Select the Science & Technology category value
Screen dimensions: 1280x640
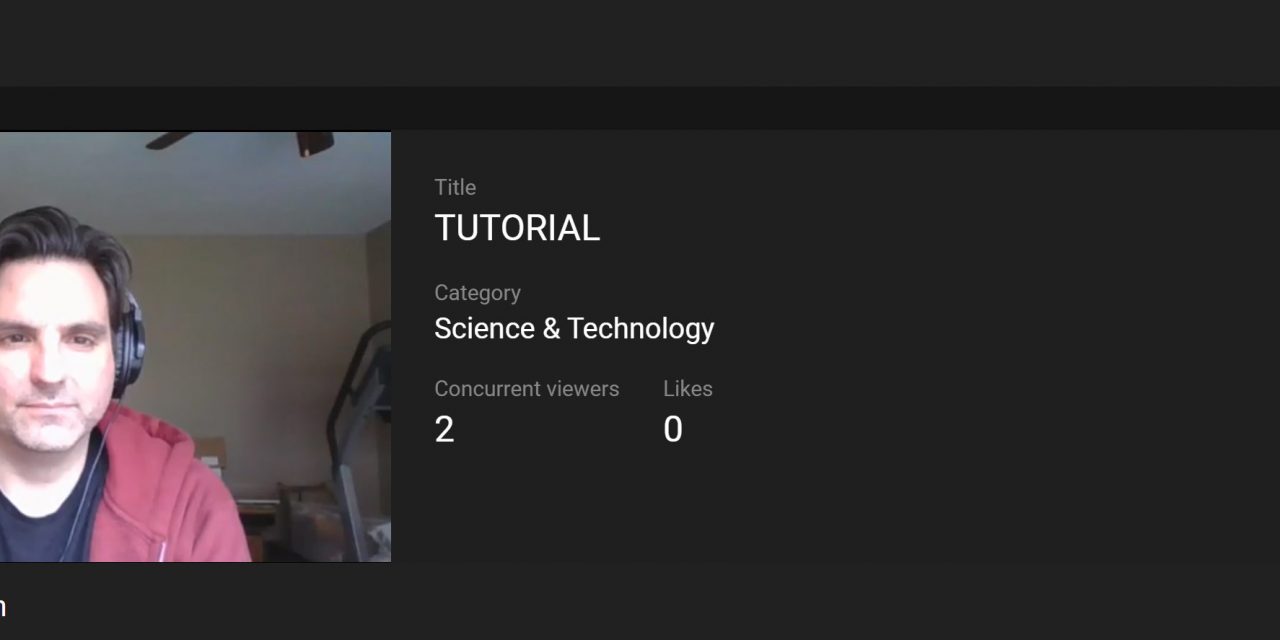click(574, 329)
